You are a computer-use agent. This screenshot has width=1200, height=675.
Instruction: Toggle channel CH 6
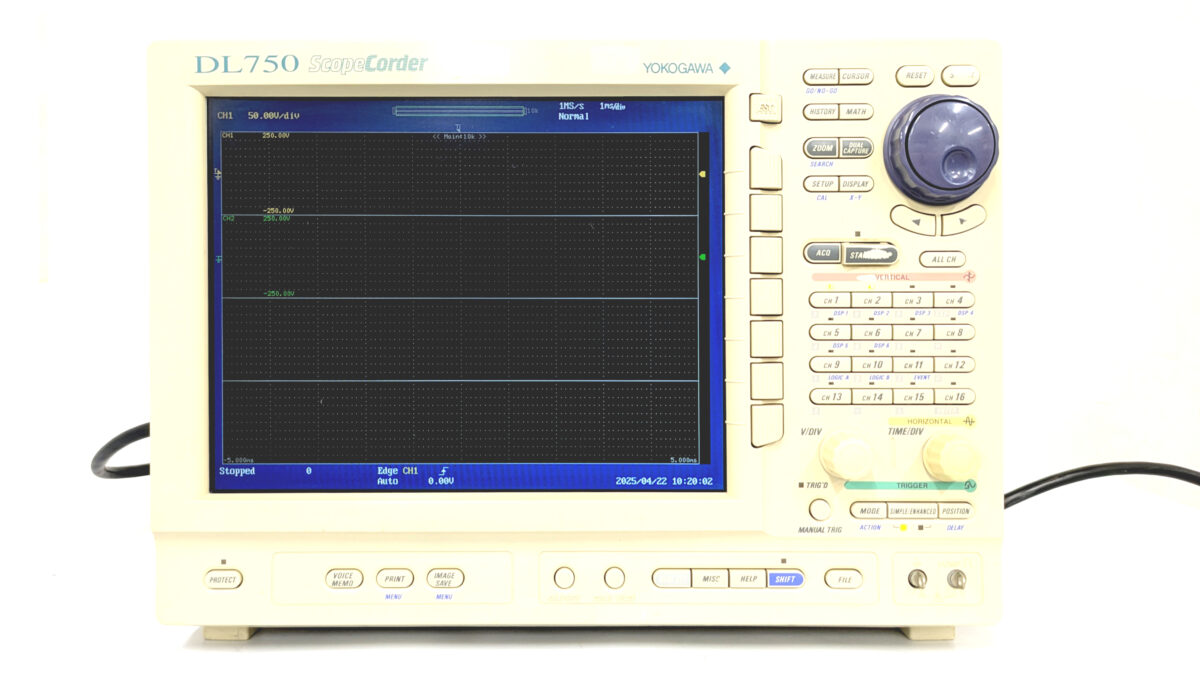871,333
